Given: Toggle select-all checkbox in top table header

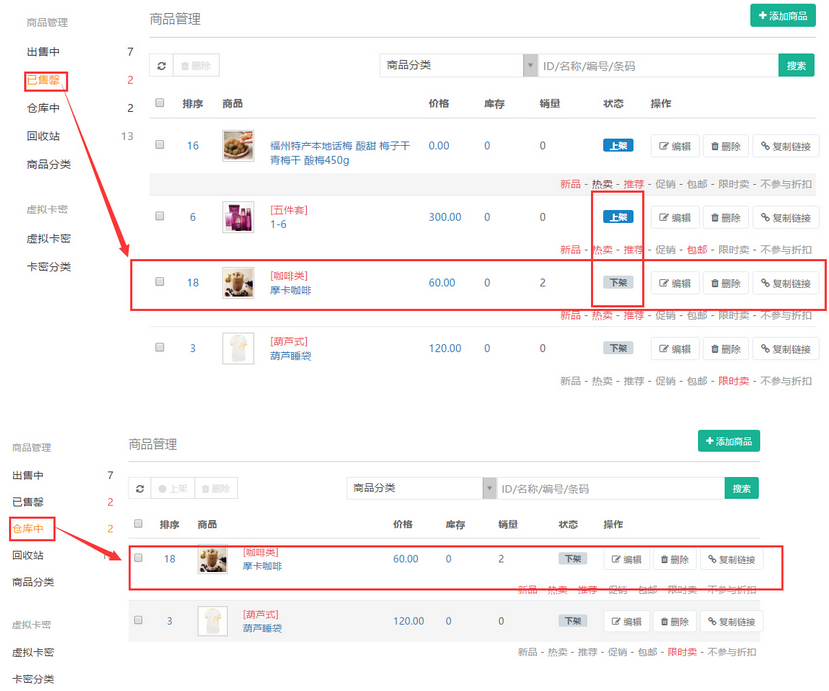Looking at the screenshot, I should (160, 103).
